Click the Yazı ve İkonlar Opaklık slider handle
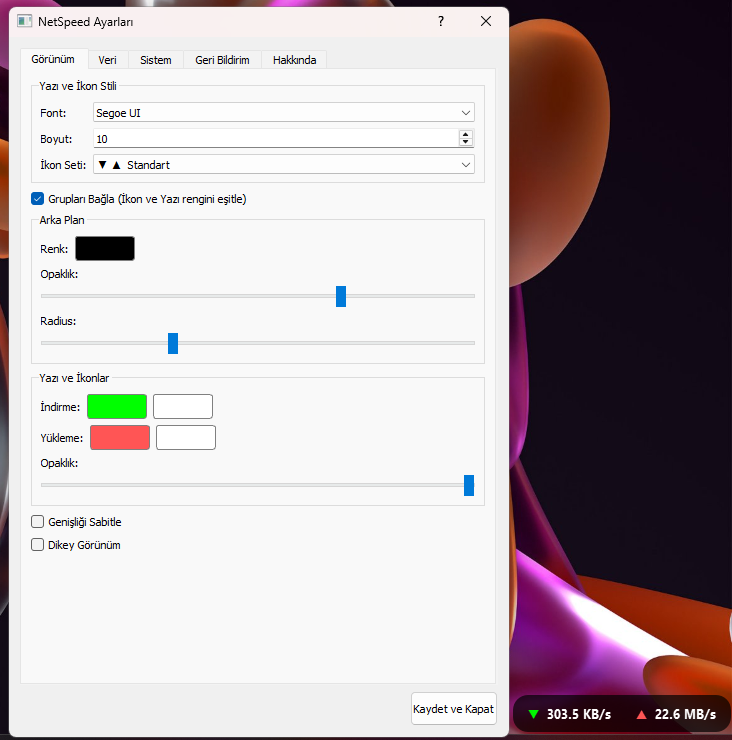The height and width of the screenshot is (740, 732). point(469,486)
